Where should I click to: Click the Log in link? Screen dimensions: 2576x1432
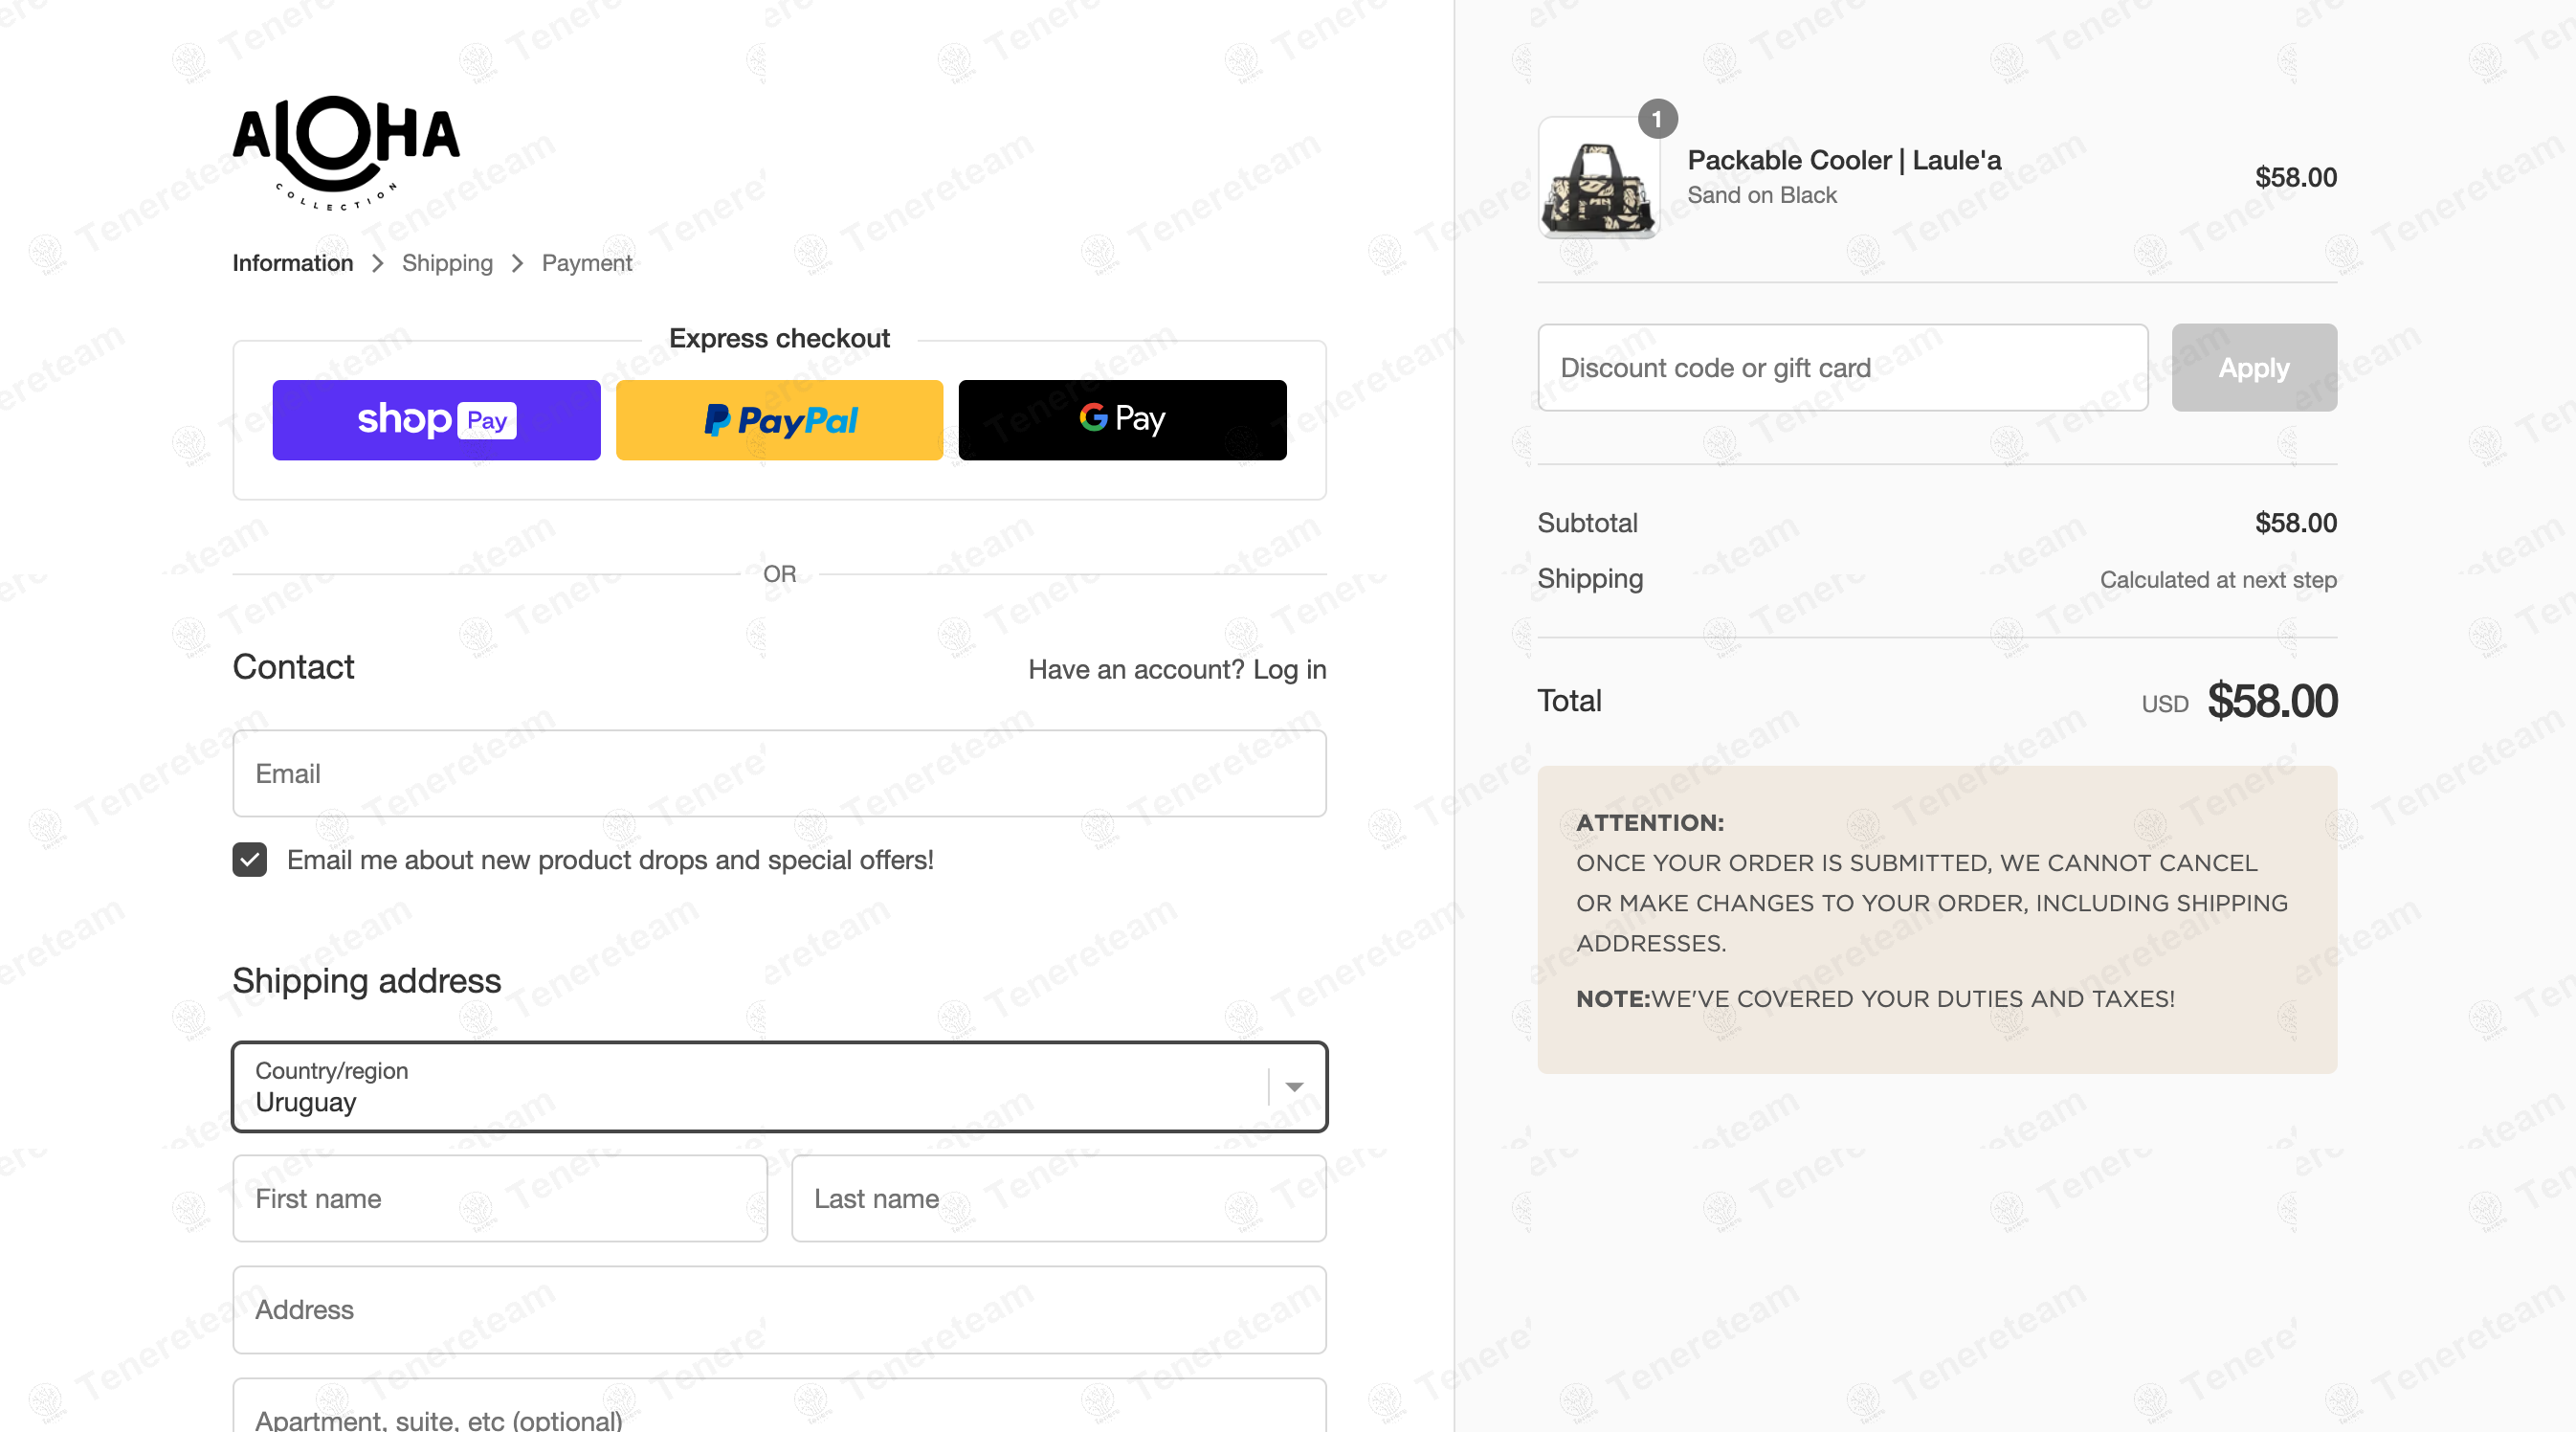[x=1289, y=669]
